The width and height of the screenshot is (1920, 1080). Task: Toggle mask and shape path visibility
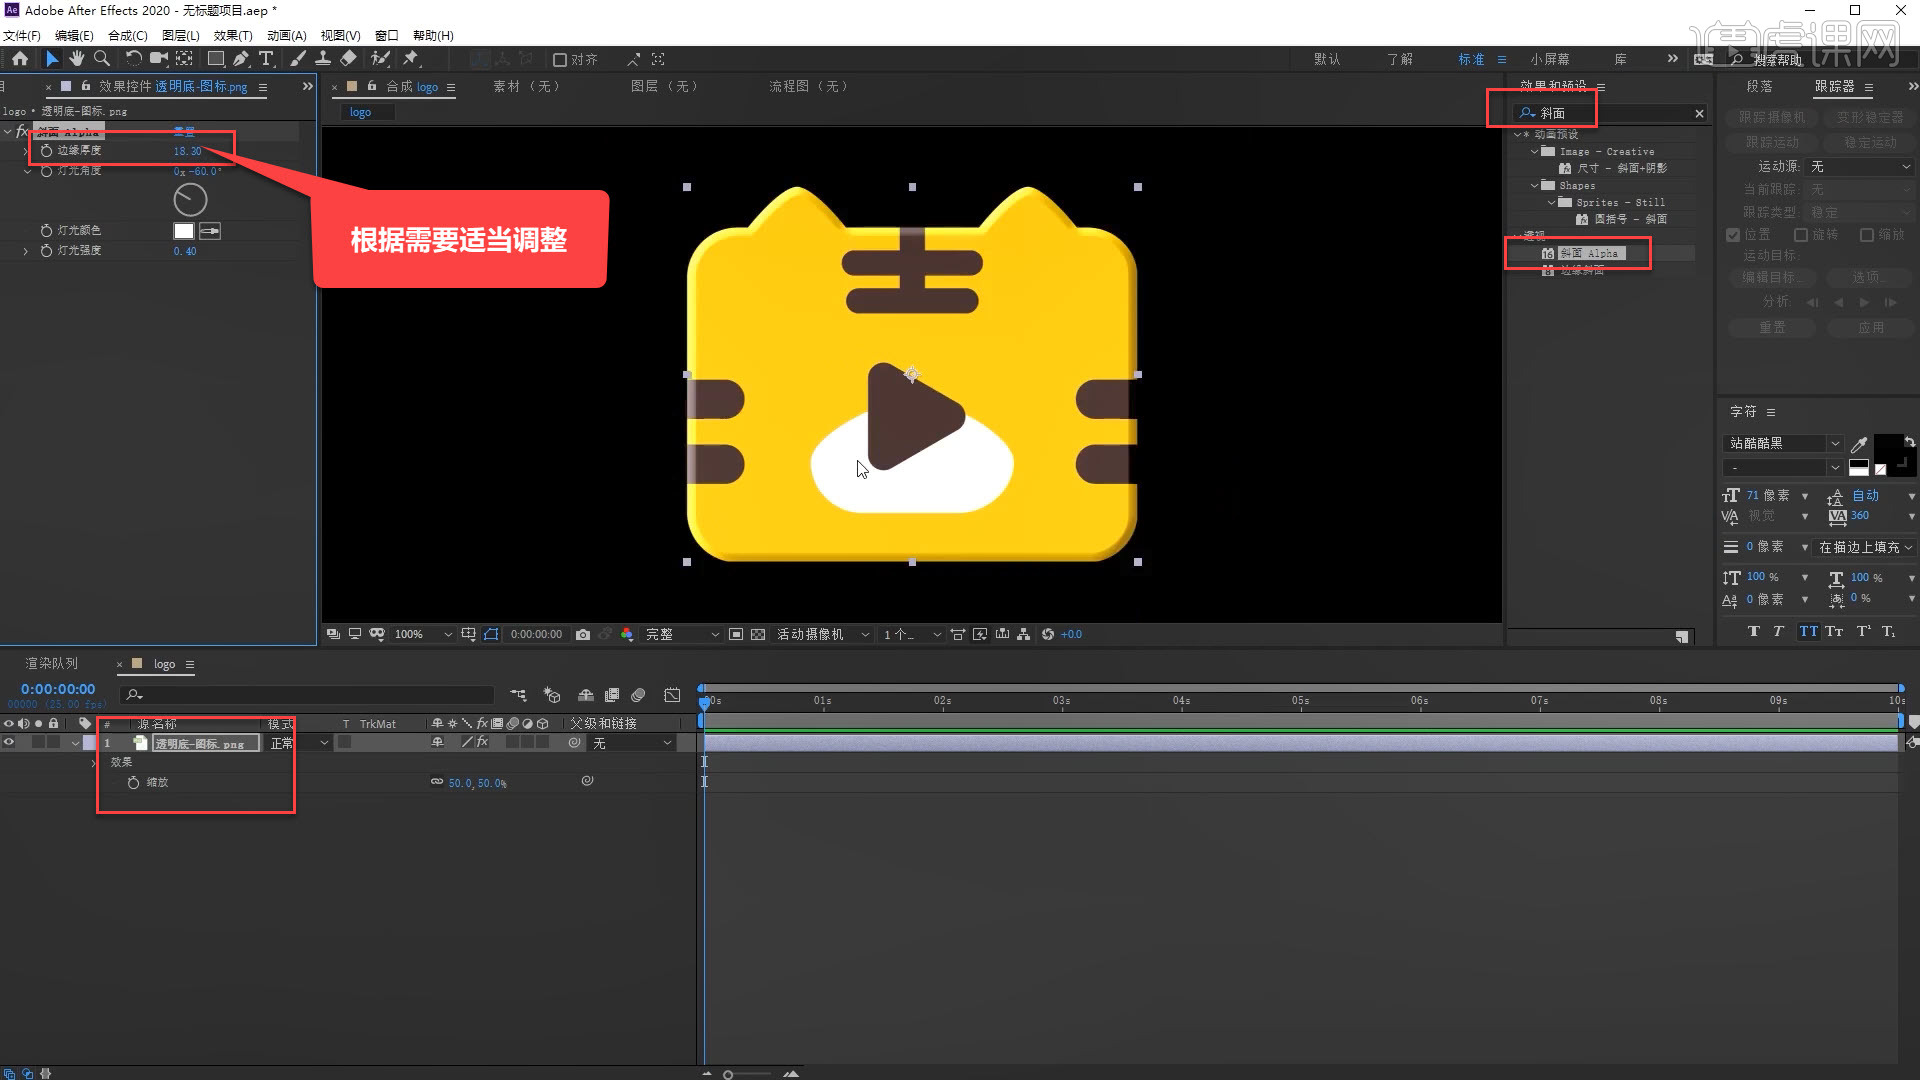491,635
